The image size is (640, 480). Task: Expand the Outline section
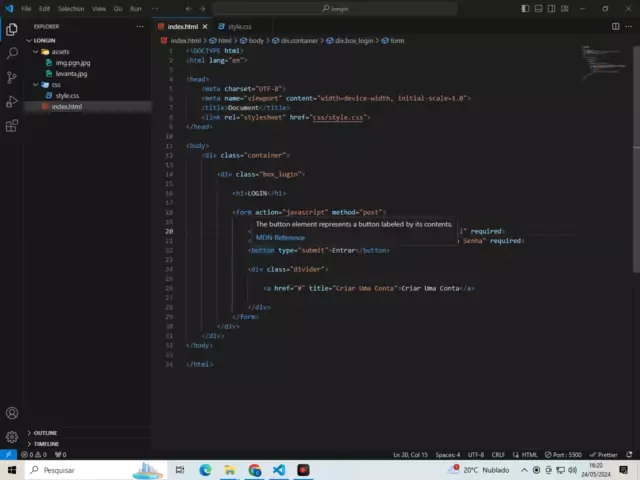(45, 432)
